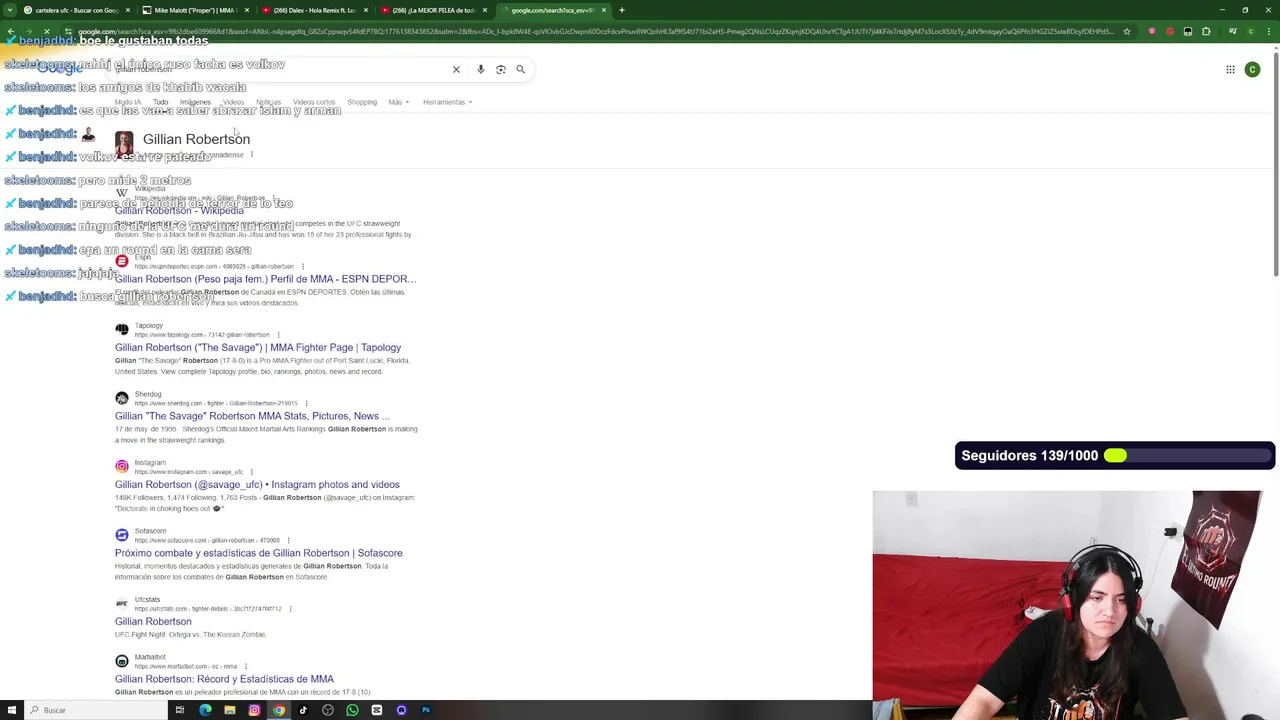The width and height of the screenshot is (1280, 720).
Task: Click the Chrome profile icon in toolbar
Action: (x=1250, y=31)
